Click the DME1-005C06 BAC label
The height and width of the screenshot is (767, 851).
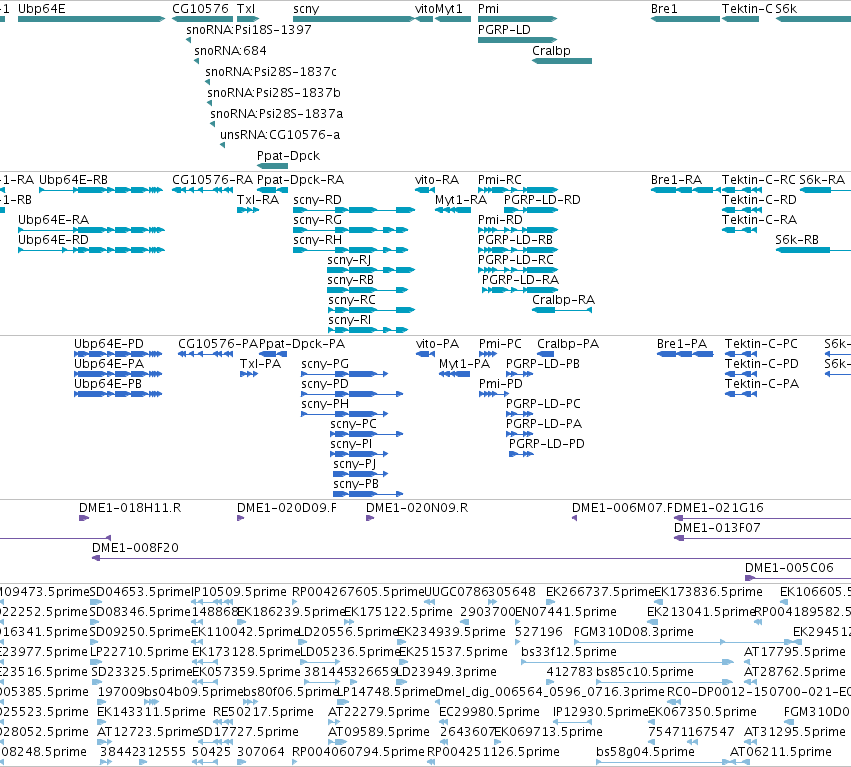coord(789,568)
